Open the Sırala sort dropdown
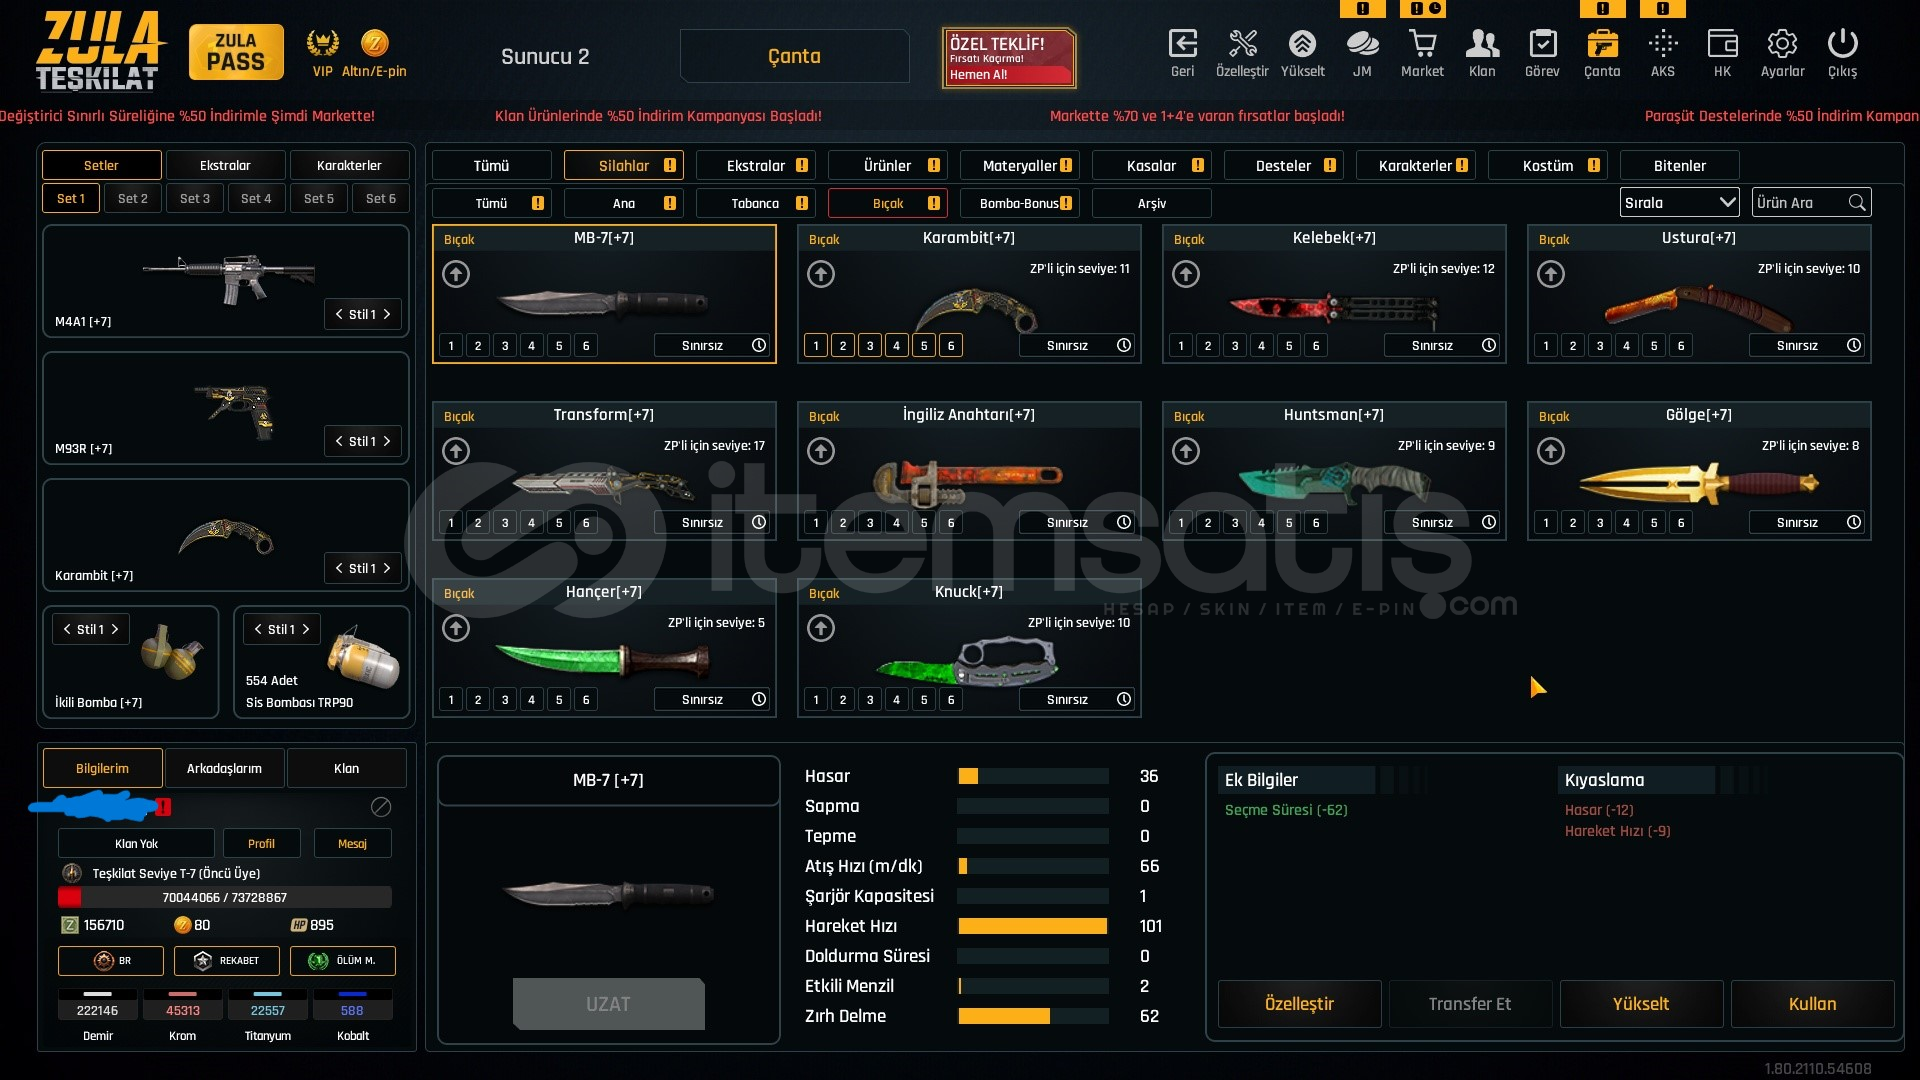Image resolution: width=1920 pixels, height=1080 pixels. 1679,203
